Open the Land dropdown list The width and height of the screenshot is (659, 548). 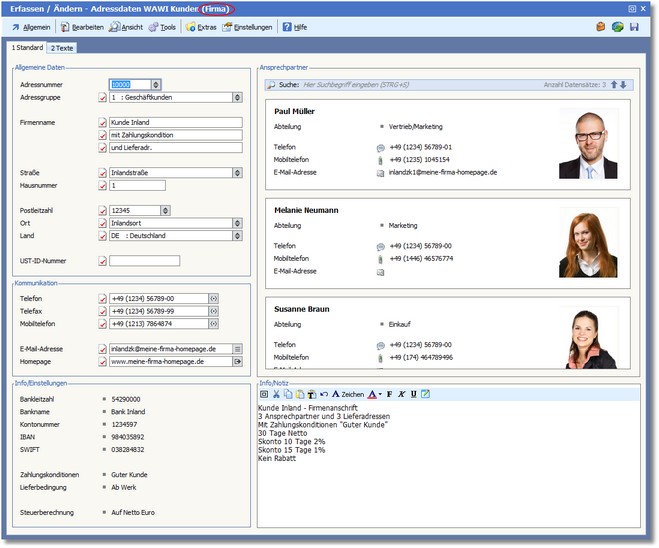[x=237, y=236]
